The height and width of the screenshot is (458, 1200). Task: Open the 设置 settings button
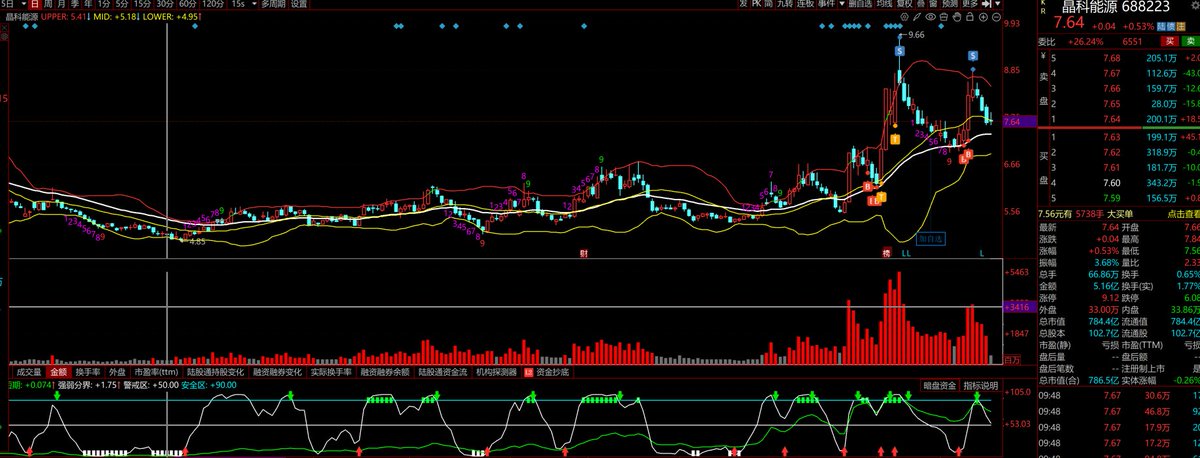pos(298,5)
